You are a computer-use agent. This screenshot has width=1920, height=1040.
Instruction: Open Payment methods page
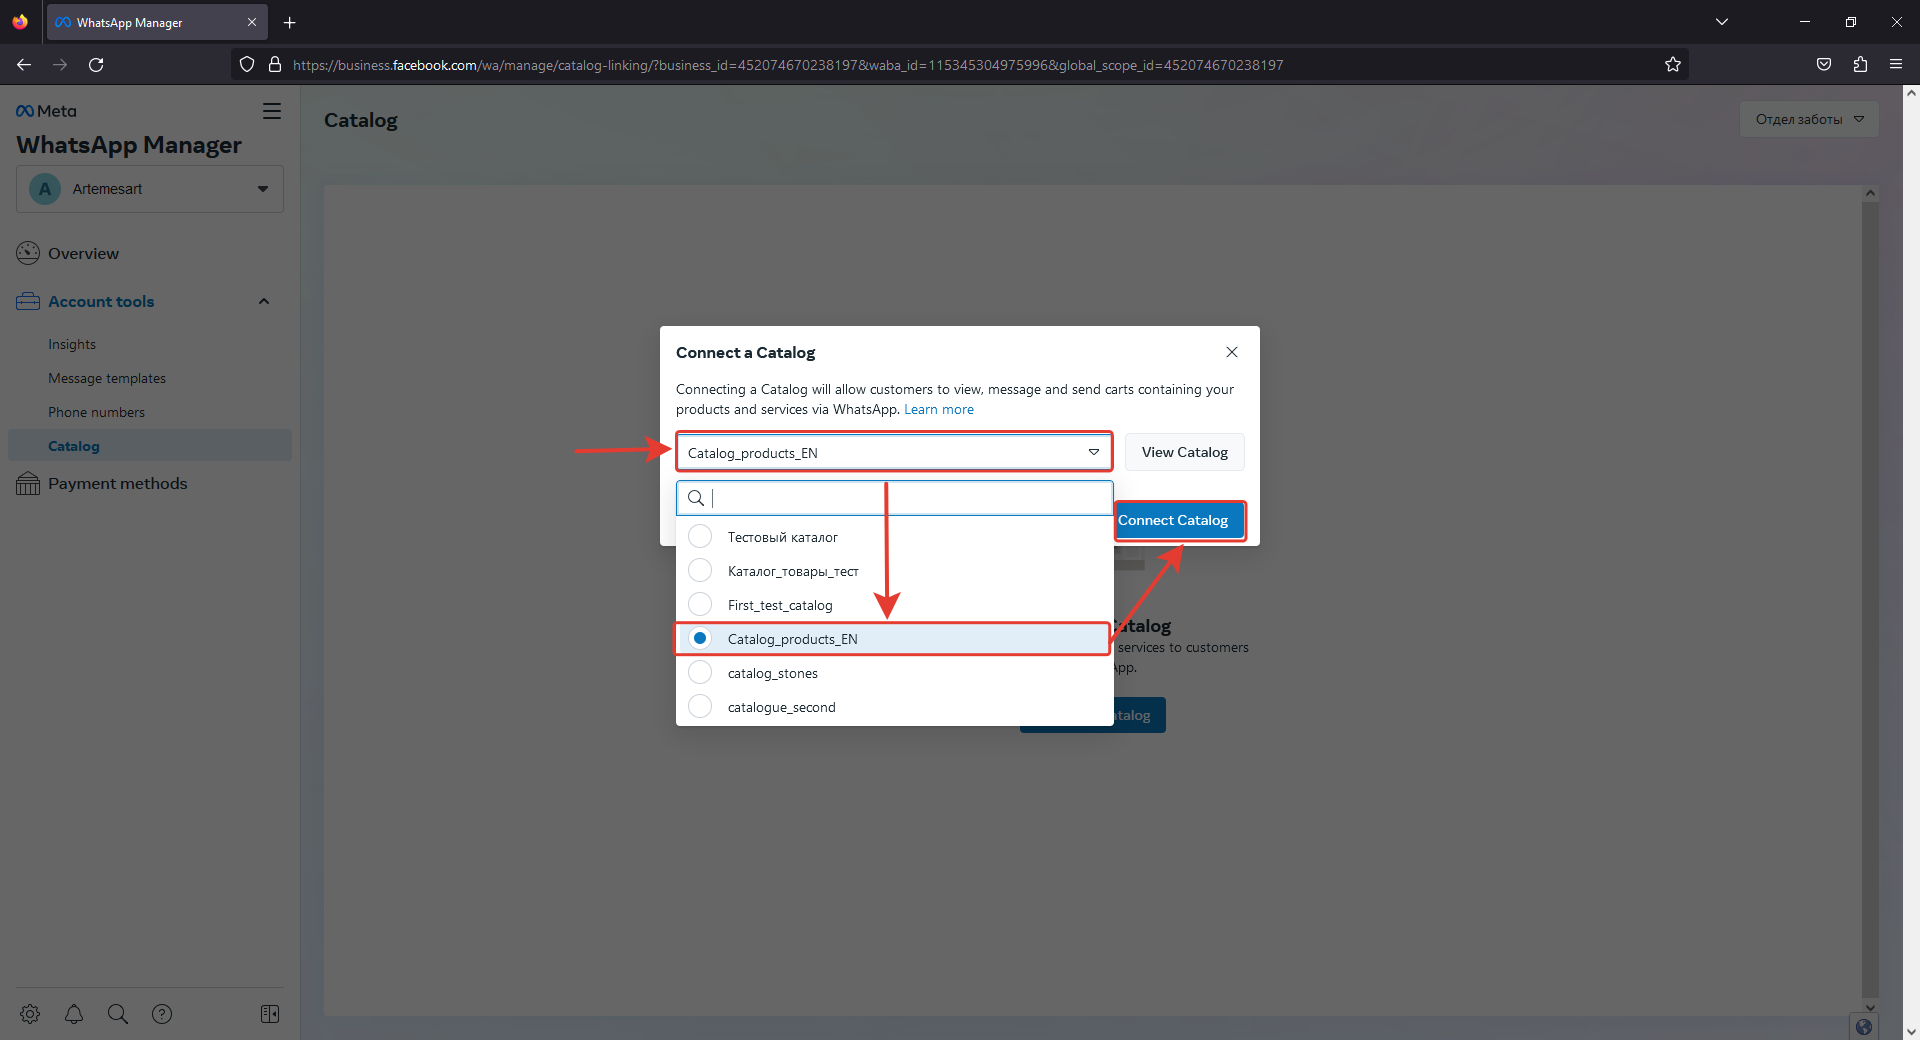[x=118, y=484]
